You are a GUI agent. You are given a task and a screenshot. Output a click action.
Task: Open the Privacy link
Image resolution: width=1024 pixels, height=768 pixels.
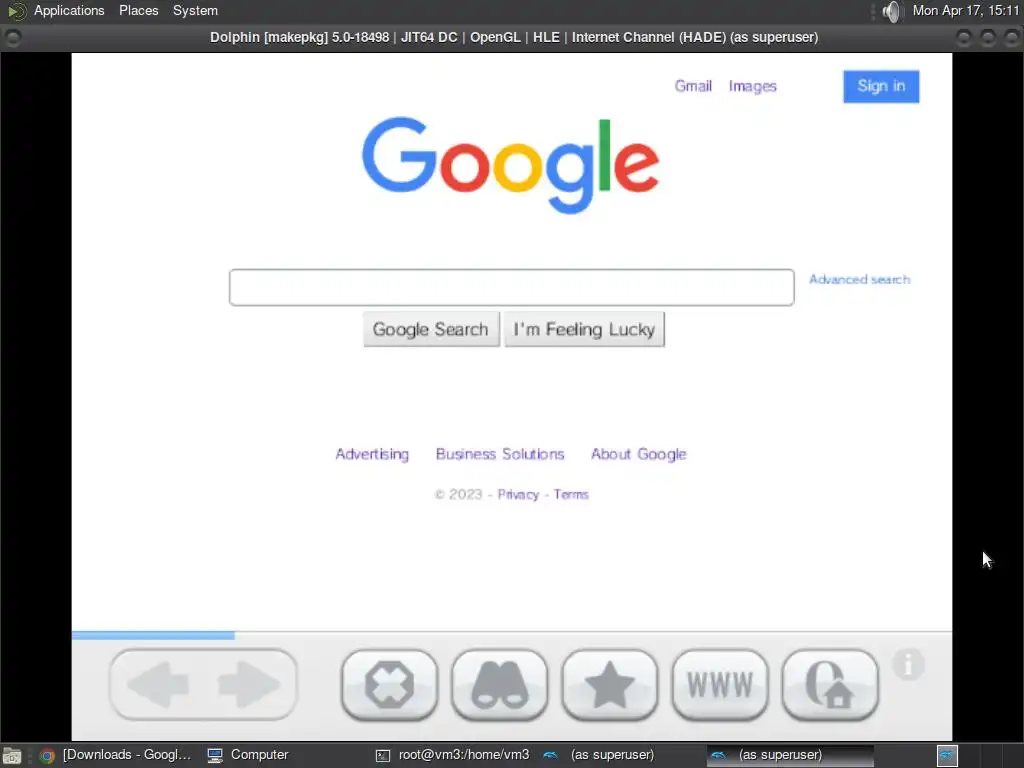519,494
